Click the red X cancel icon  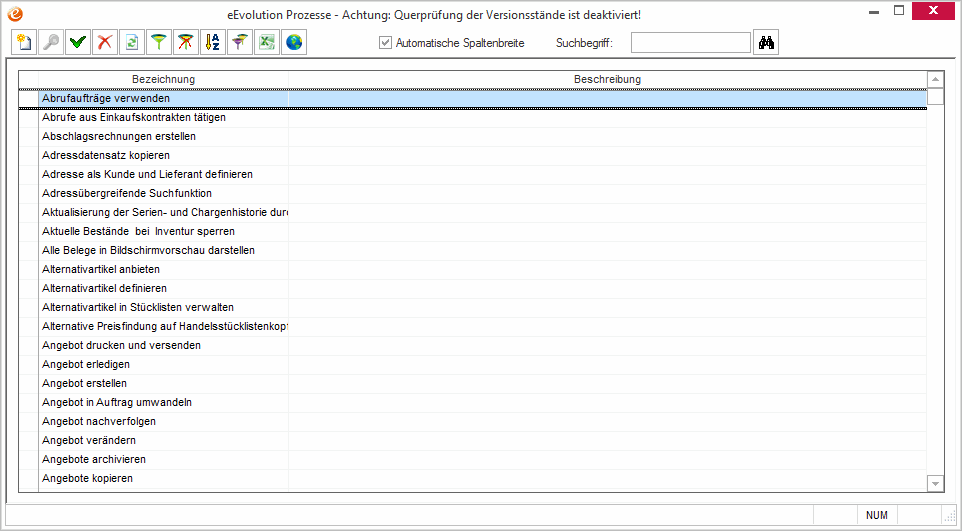(105, 42)
